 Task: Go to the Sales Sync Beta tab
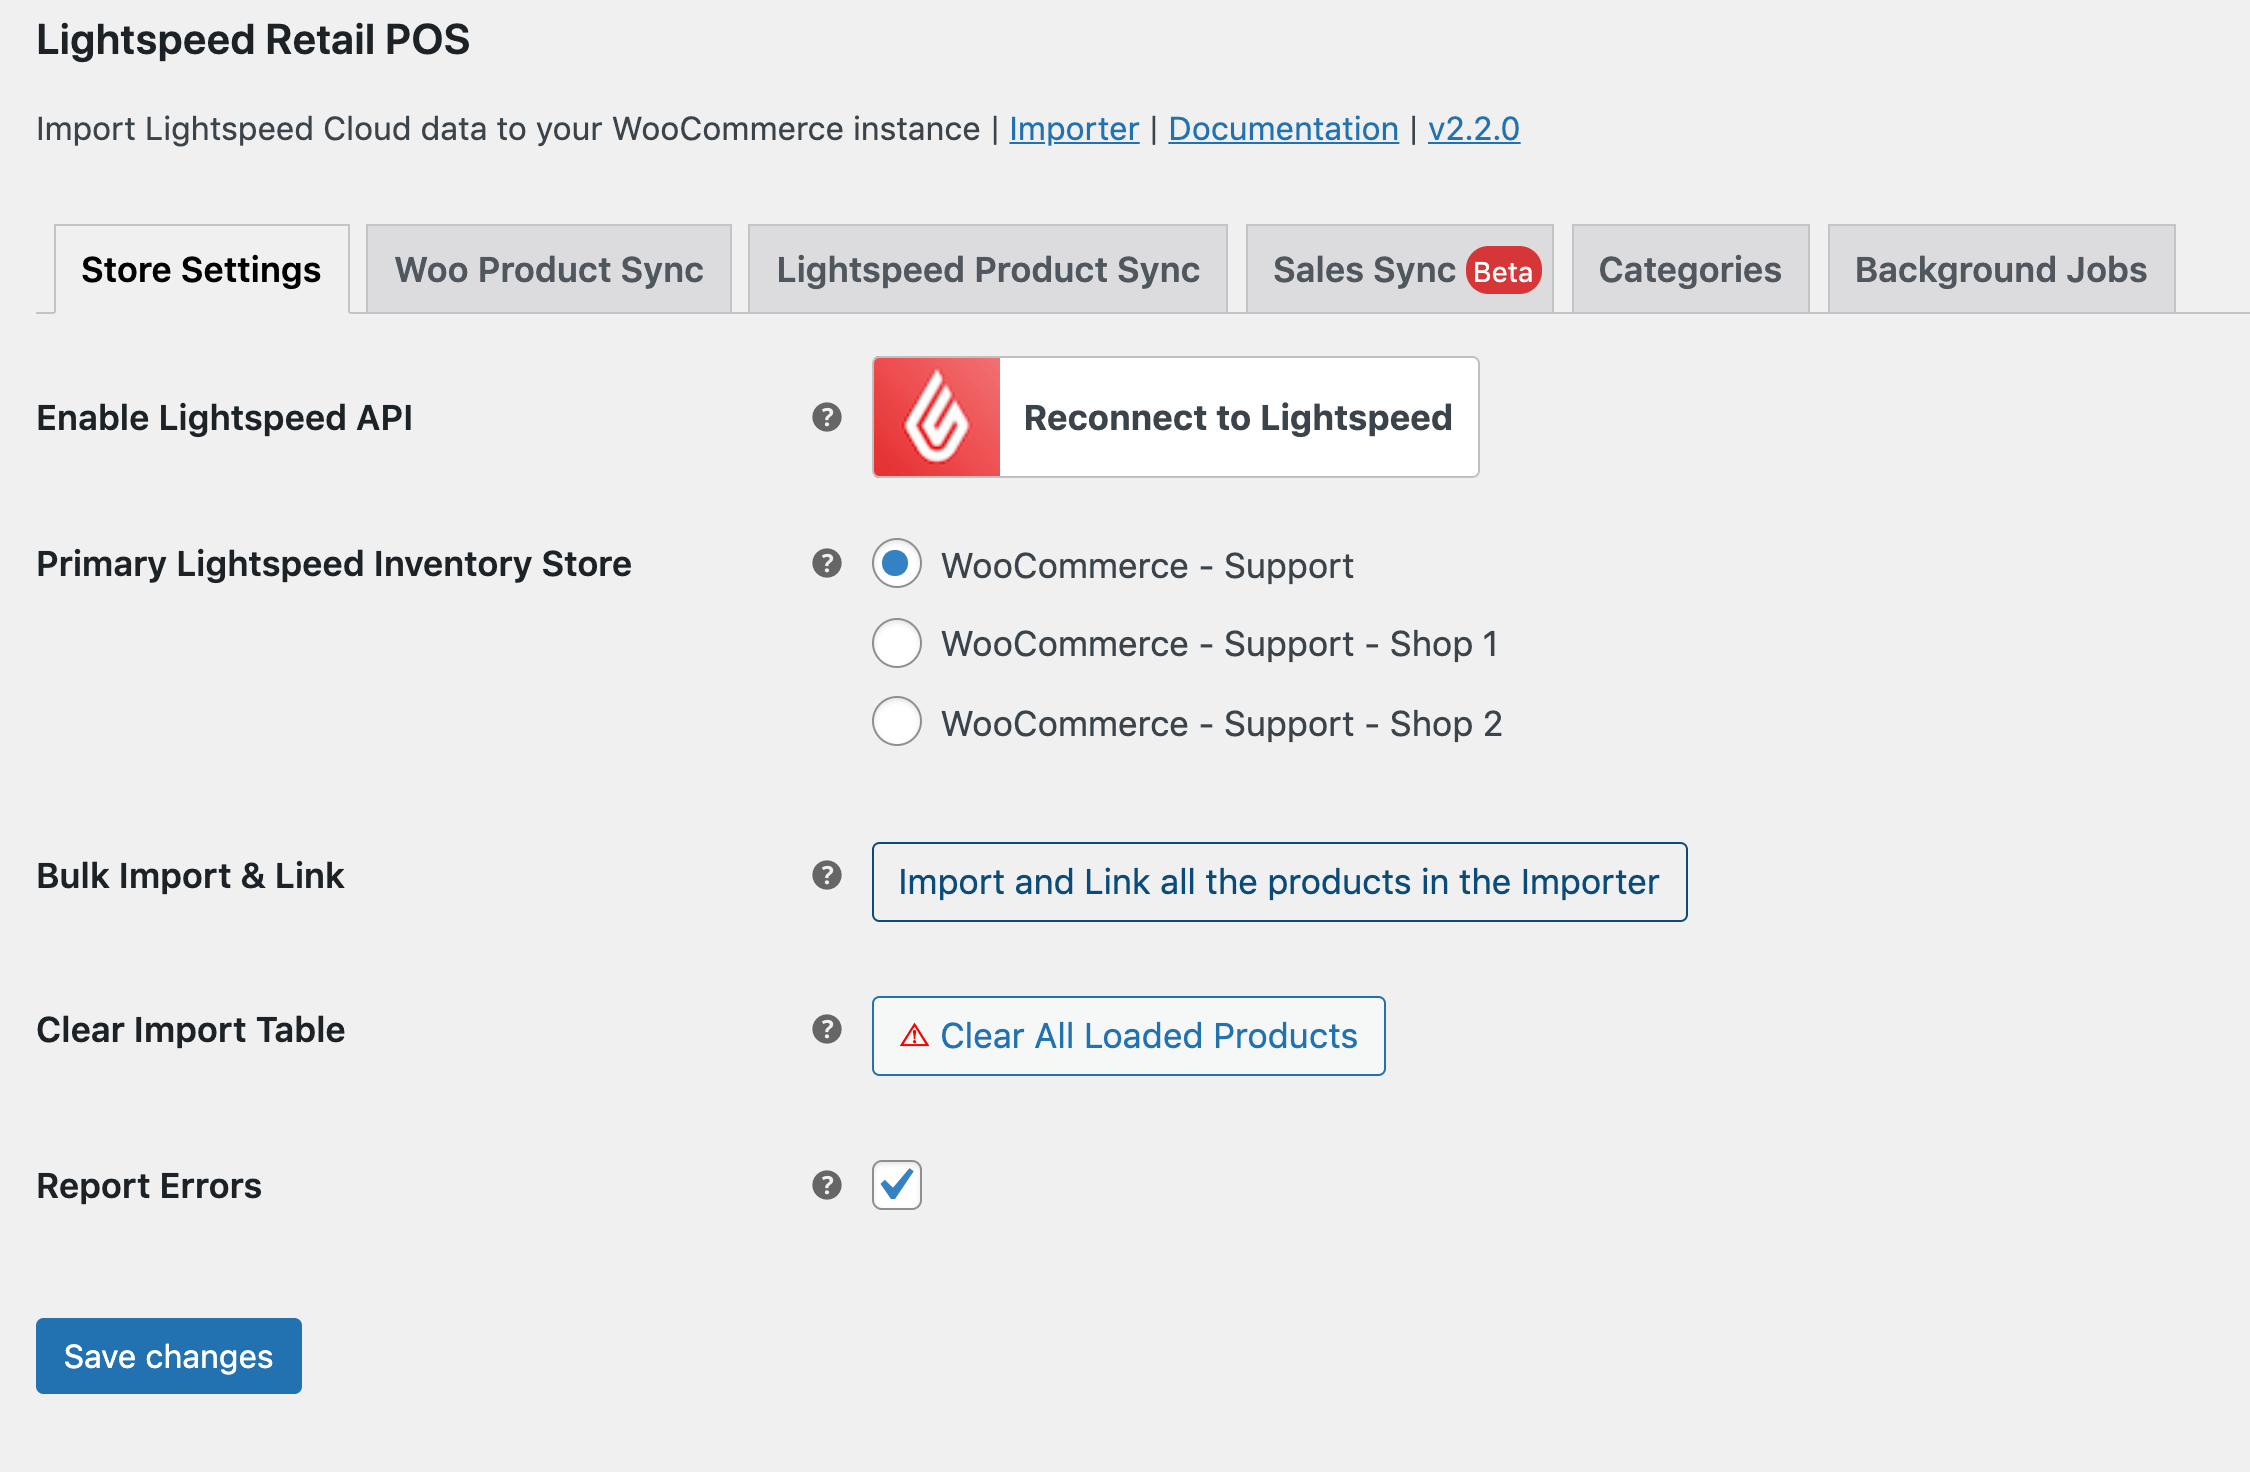coord(1400,269)
